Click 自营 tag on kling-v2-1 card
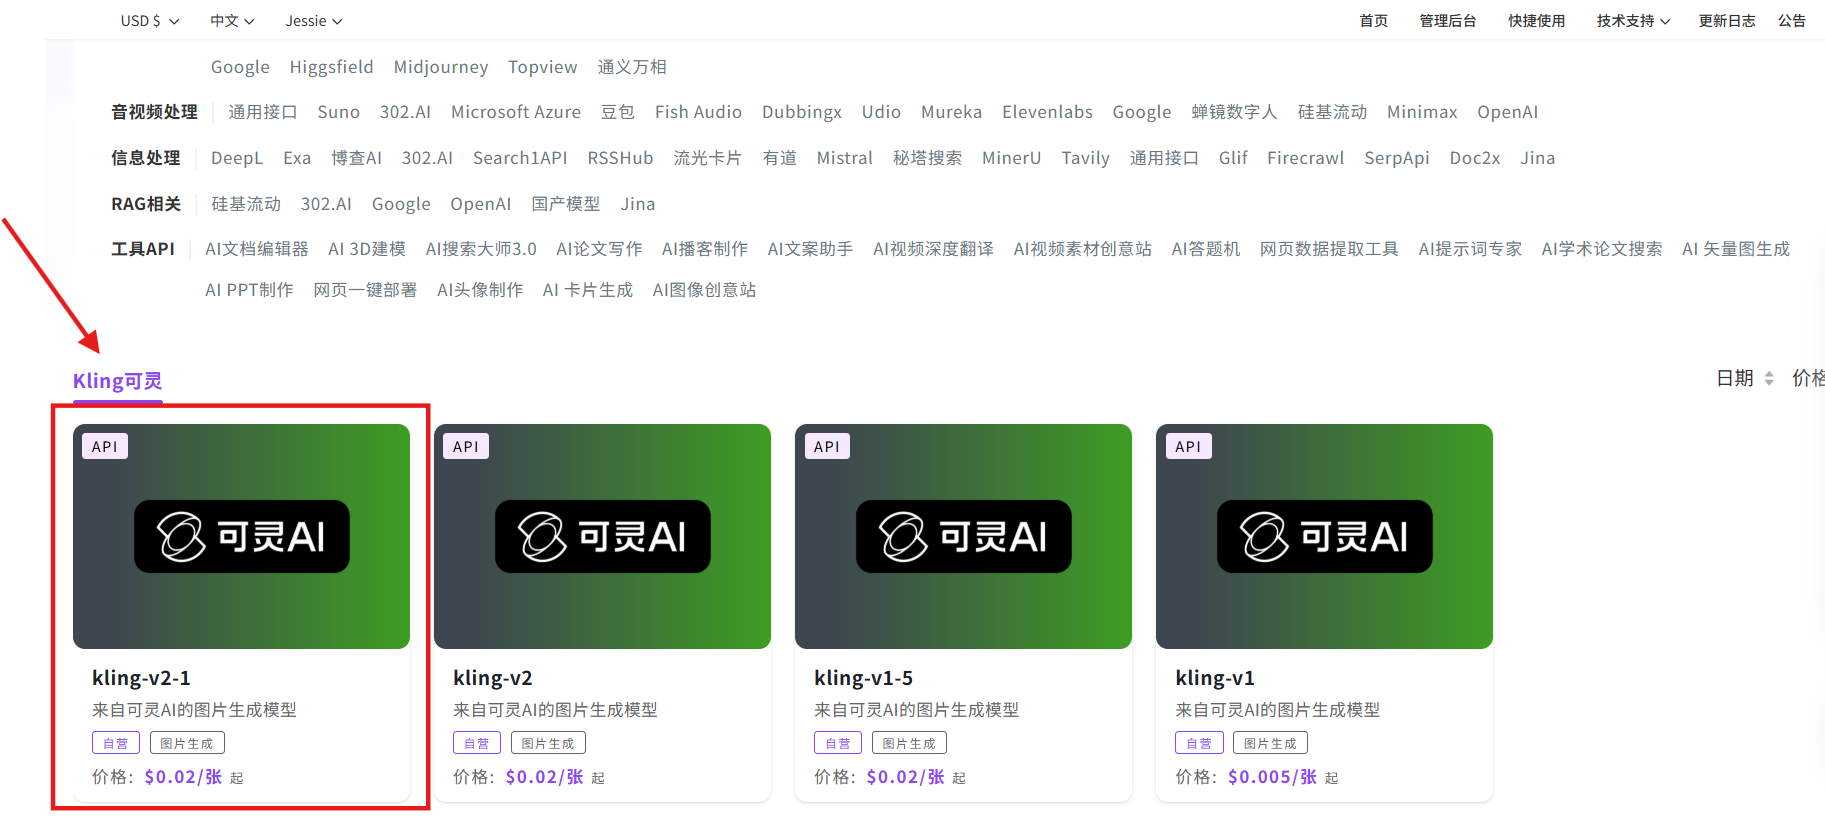The image size is (1825, 837). pyautogui.click(x=116, y=743)
